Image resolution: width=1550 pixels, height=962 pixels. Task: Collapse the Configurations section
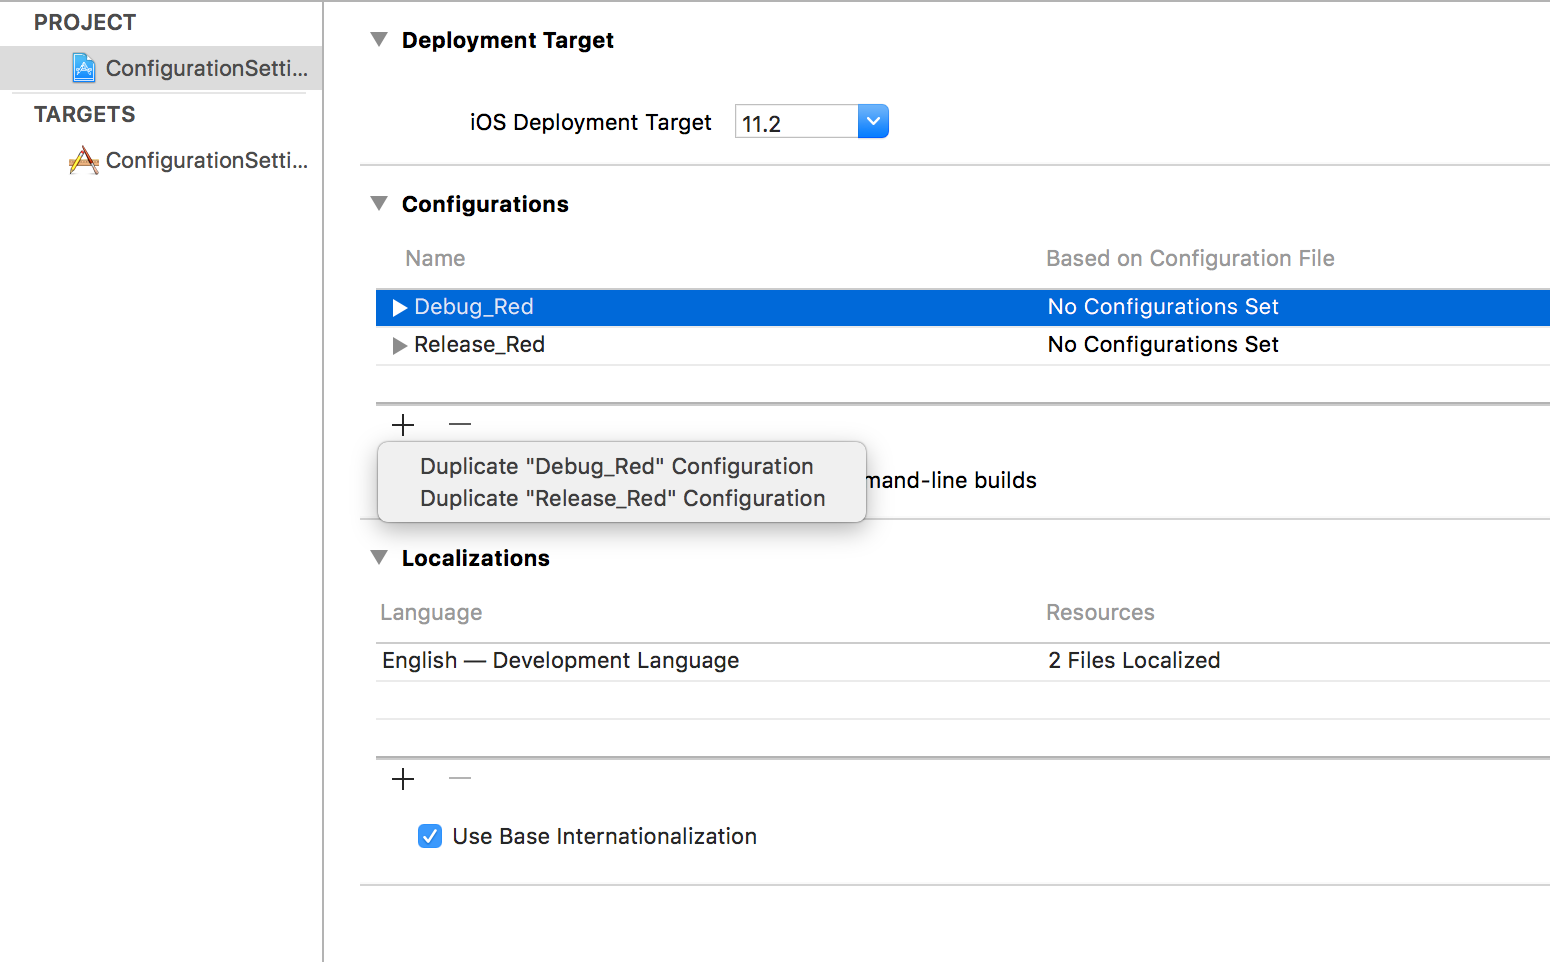tap(379, 204)
